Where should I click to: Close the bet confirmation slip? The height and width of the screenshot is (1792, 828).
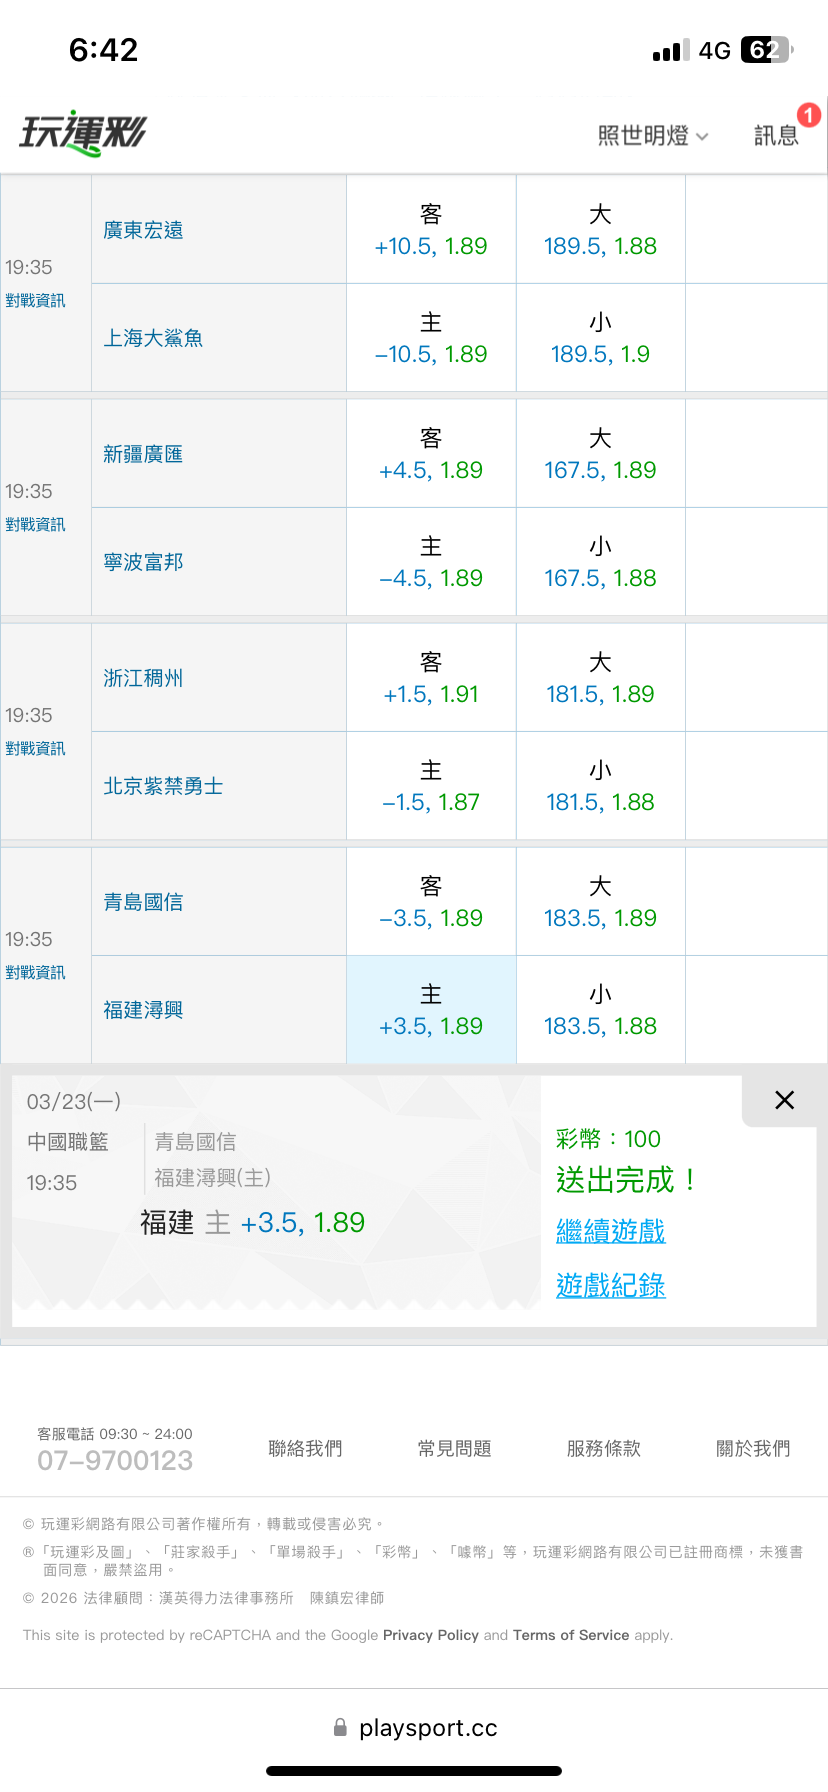tap(785, 1100)
